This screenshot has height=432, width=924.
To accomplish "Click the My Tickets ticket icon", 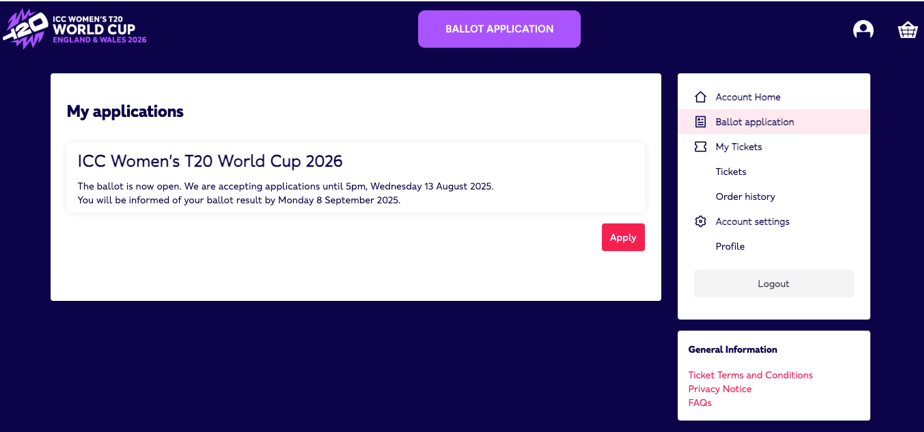I will pyautogui.click(x=700, y=147).
